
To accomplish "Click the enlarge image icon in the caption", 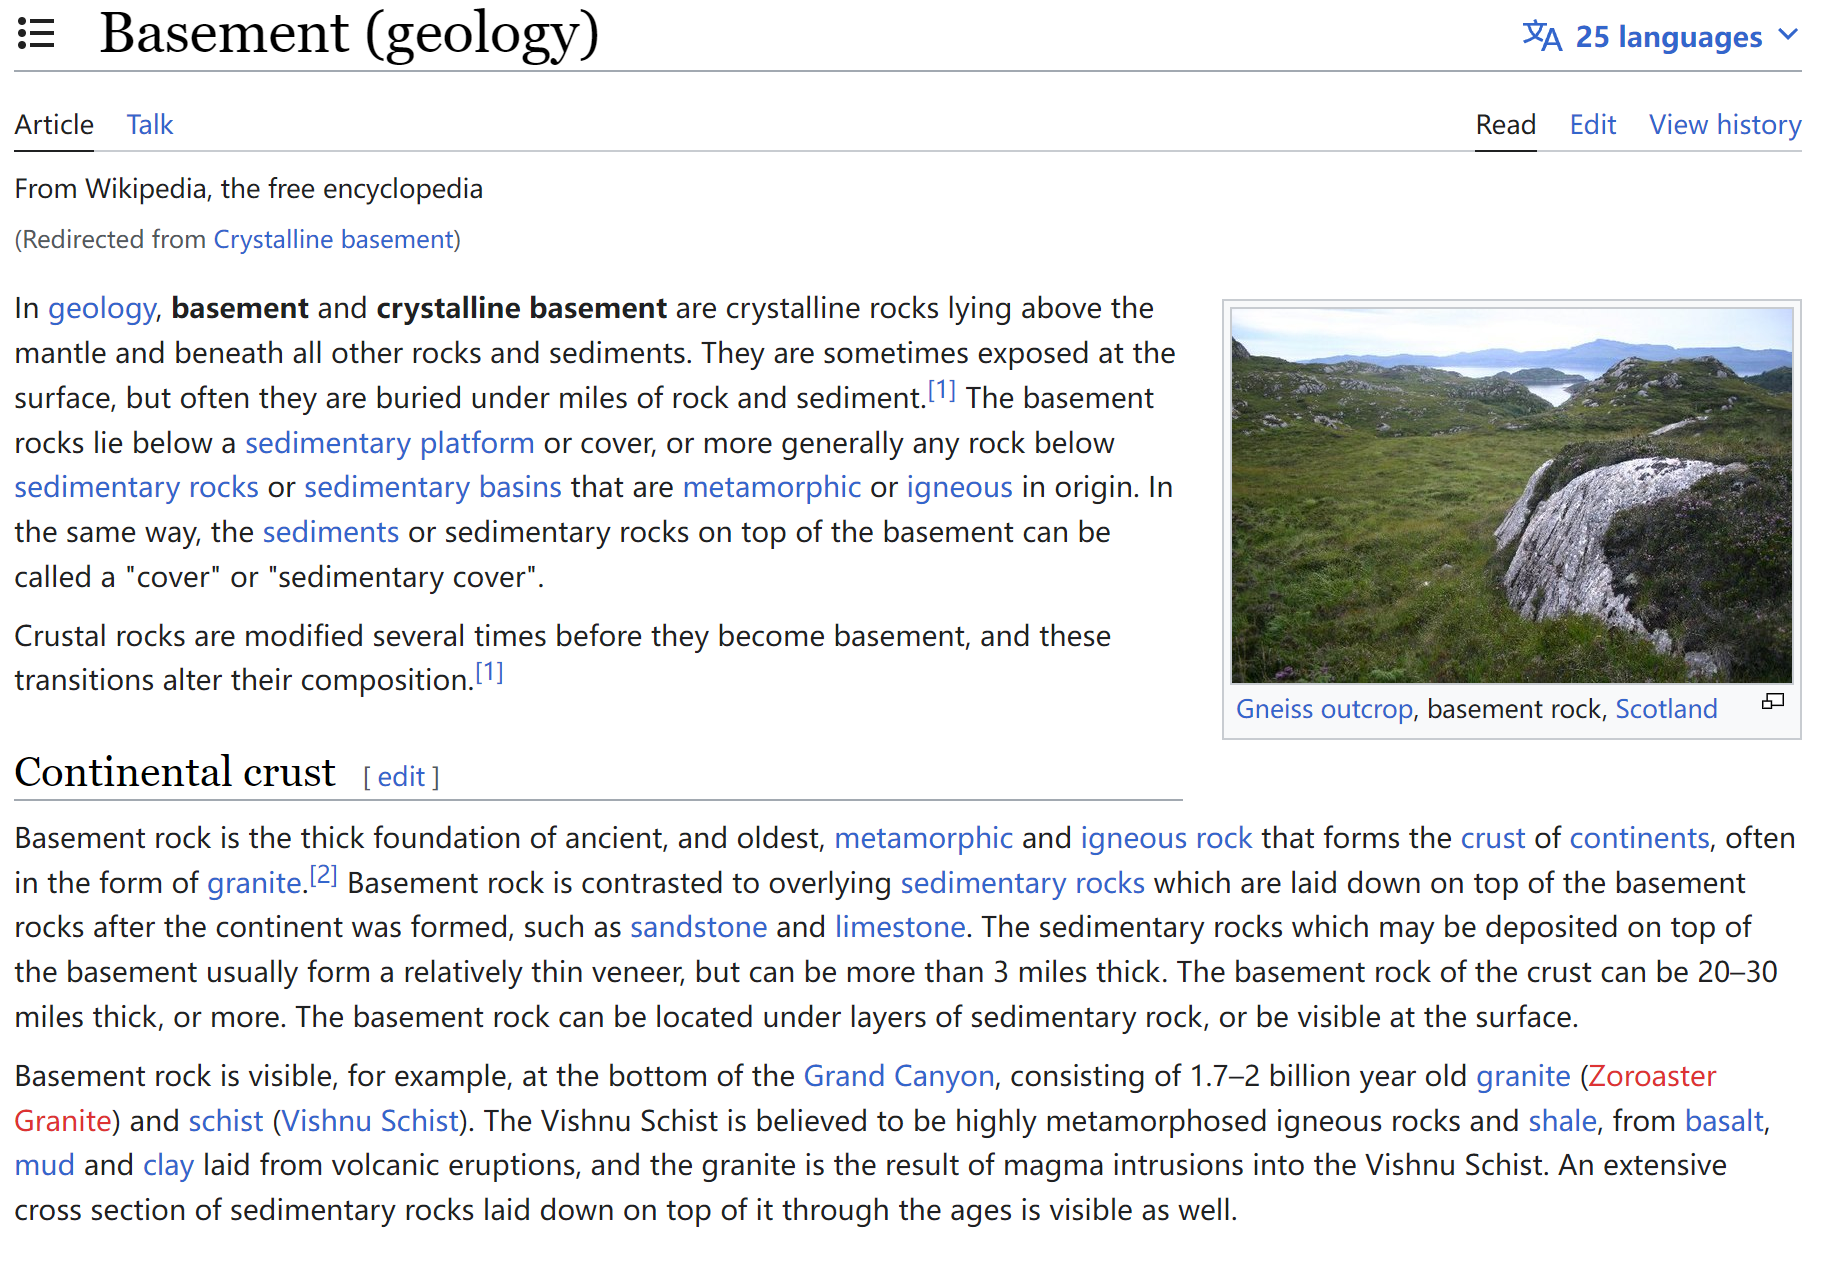I will pos(1772,702).
